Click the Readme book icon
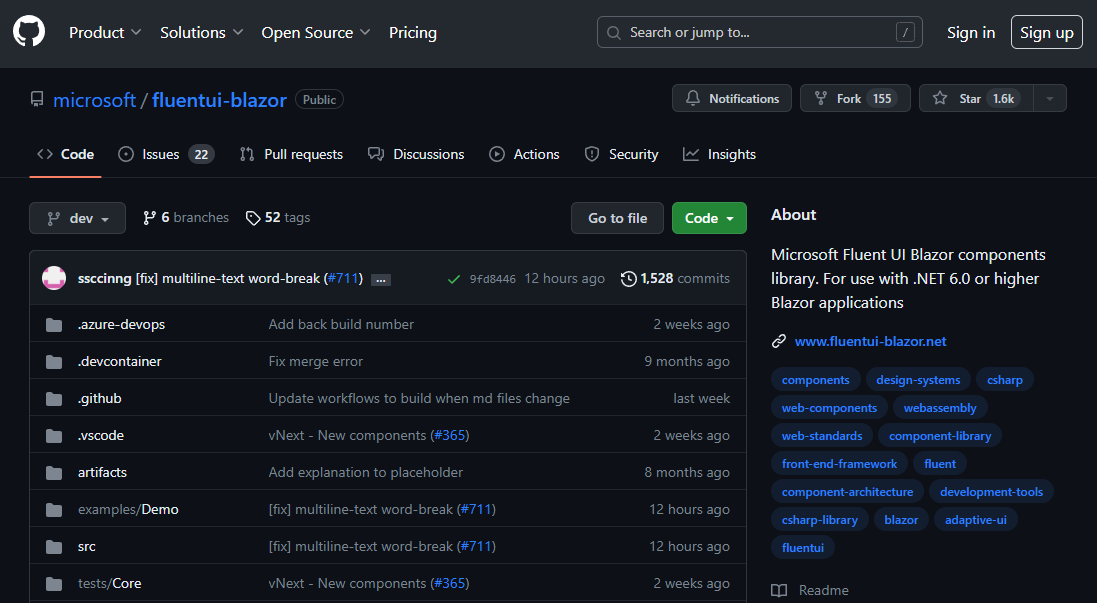 (779, 590)
